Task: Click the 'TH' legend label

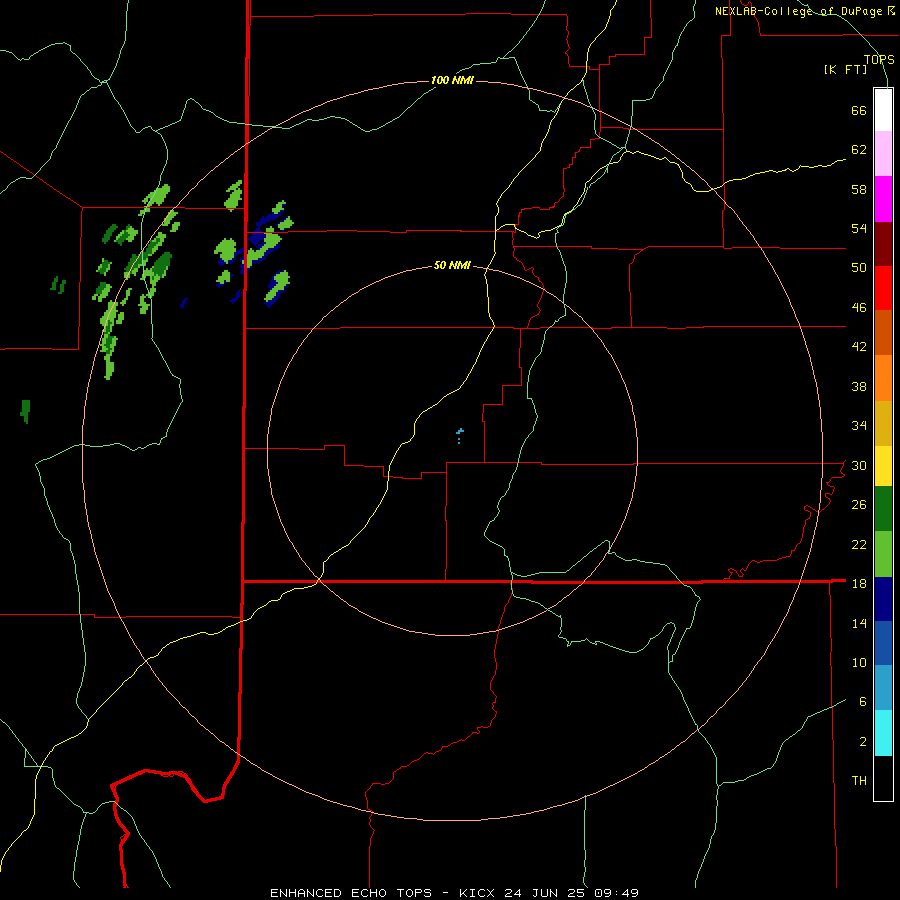Action: (859, 781)
